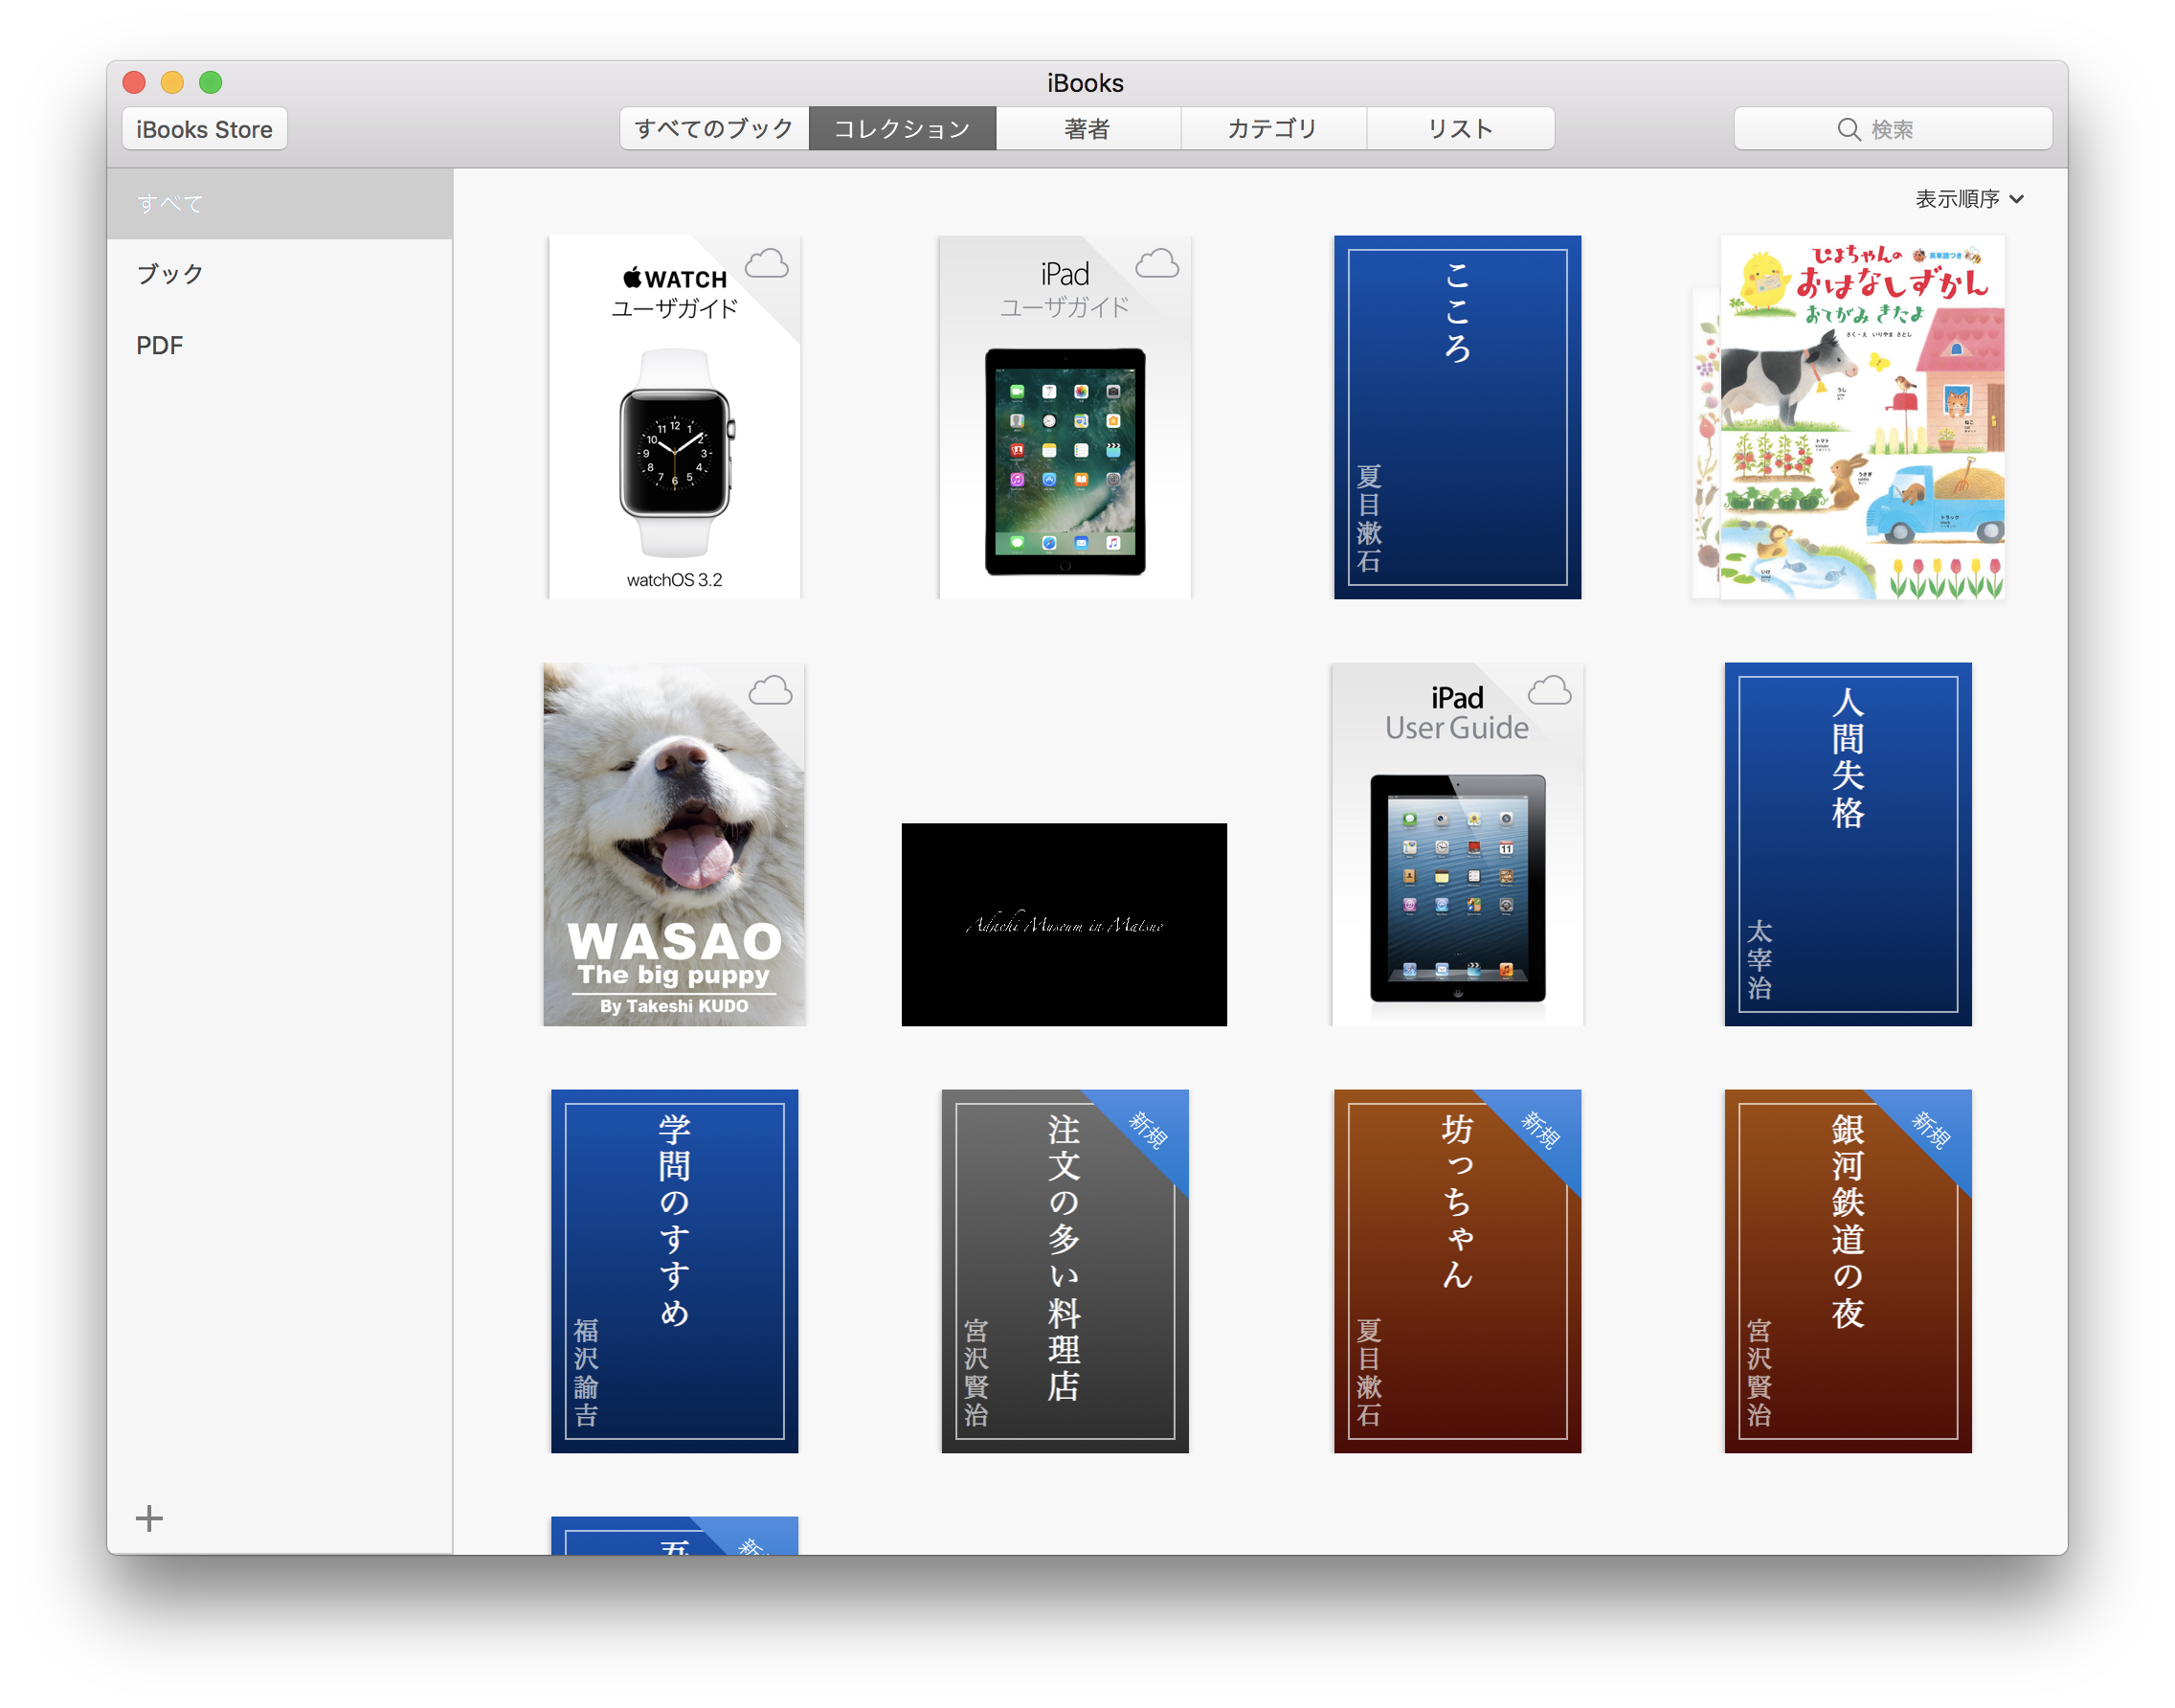Switch to the すべてのブック tab
The width and height of the screenshot is (2175, 1708).
(x=713, y=129)
